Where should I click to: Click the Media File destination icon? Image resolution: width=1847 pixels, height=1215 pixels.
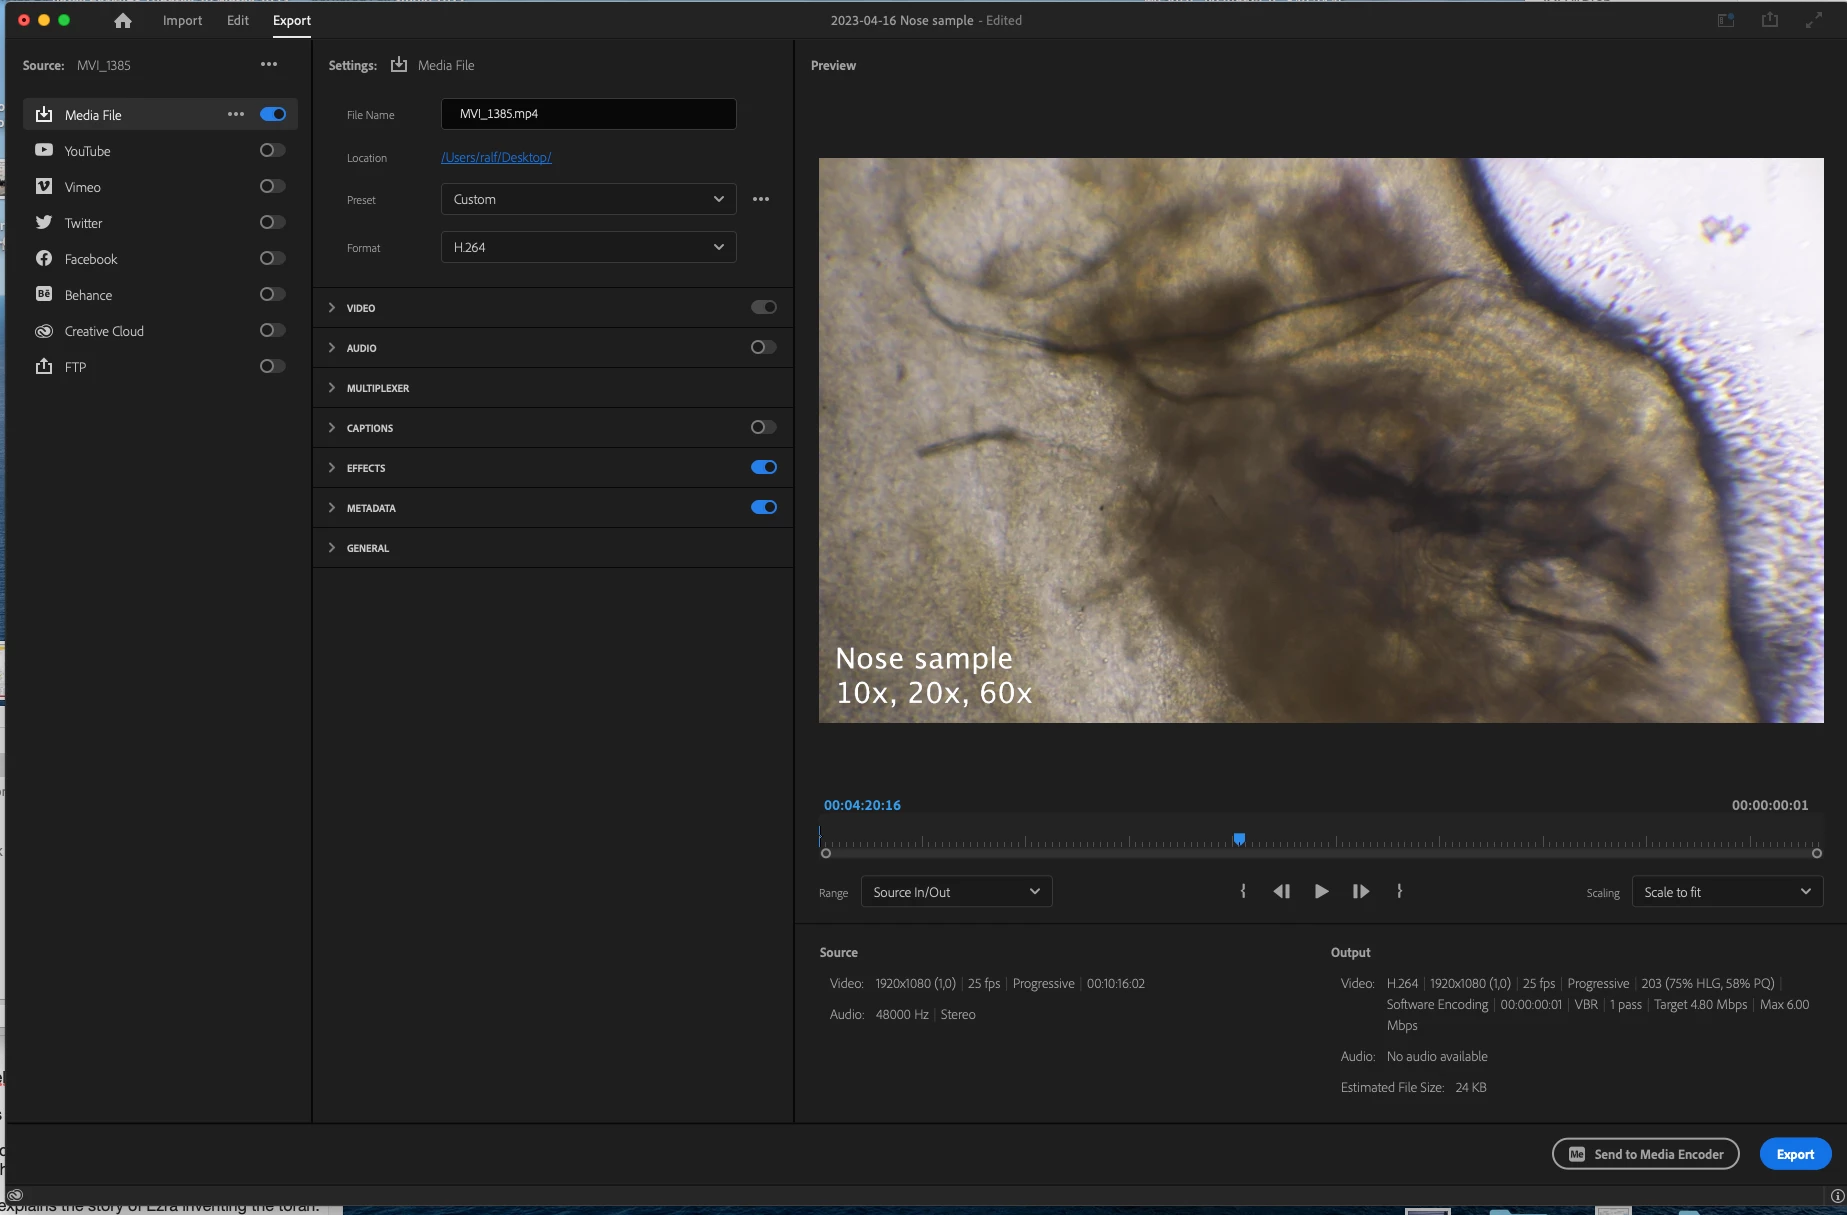pos(44,114)
